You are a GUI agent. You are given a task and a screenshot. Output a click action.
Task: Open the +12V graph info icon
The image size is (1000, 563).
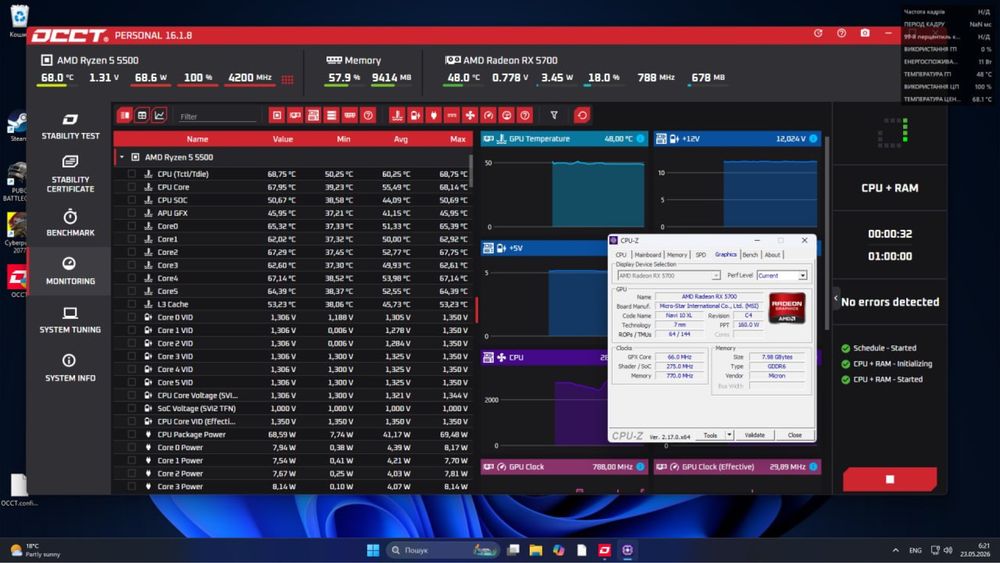(813, 138)
